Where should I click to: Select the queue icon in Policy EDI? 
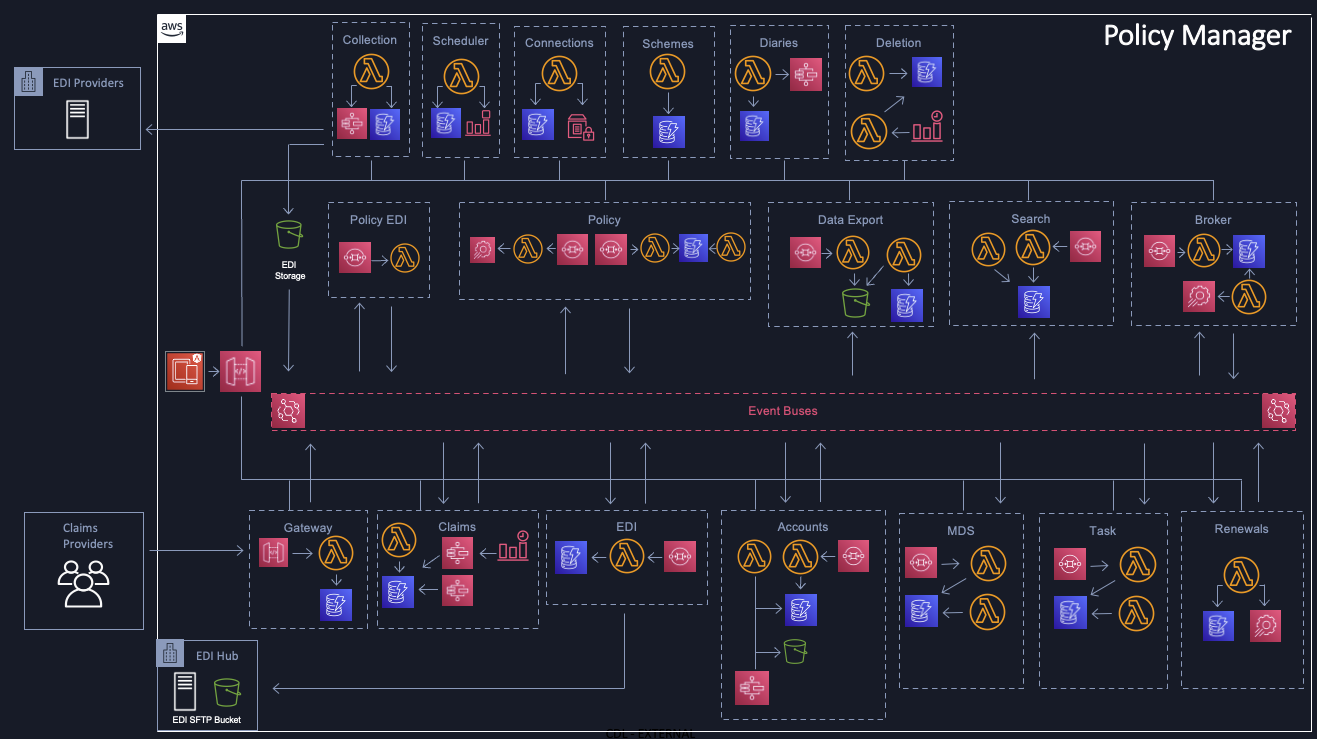point(356,257)
